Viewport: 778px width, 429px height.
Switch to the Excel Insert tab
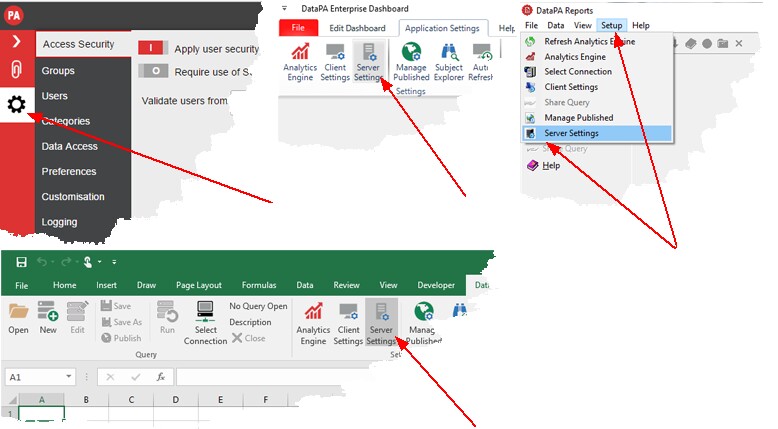coord(106,285)
